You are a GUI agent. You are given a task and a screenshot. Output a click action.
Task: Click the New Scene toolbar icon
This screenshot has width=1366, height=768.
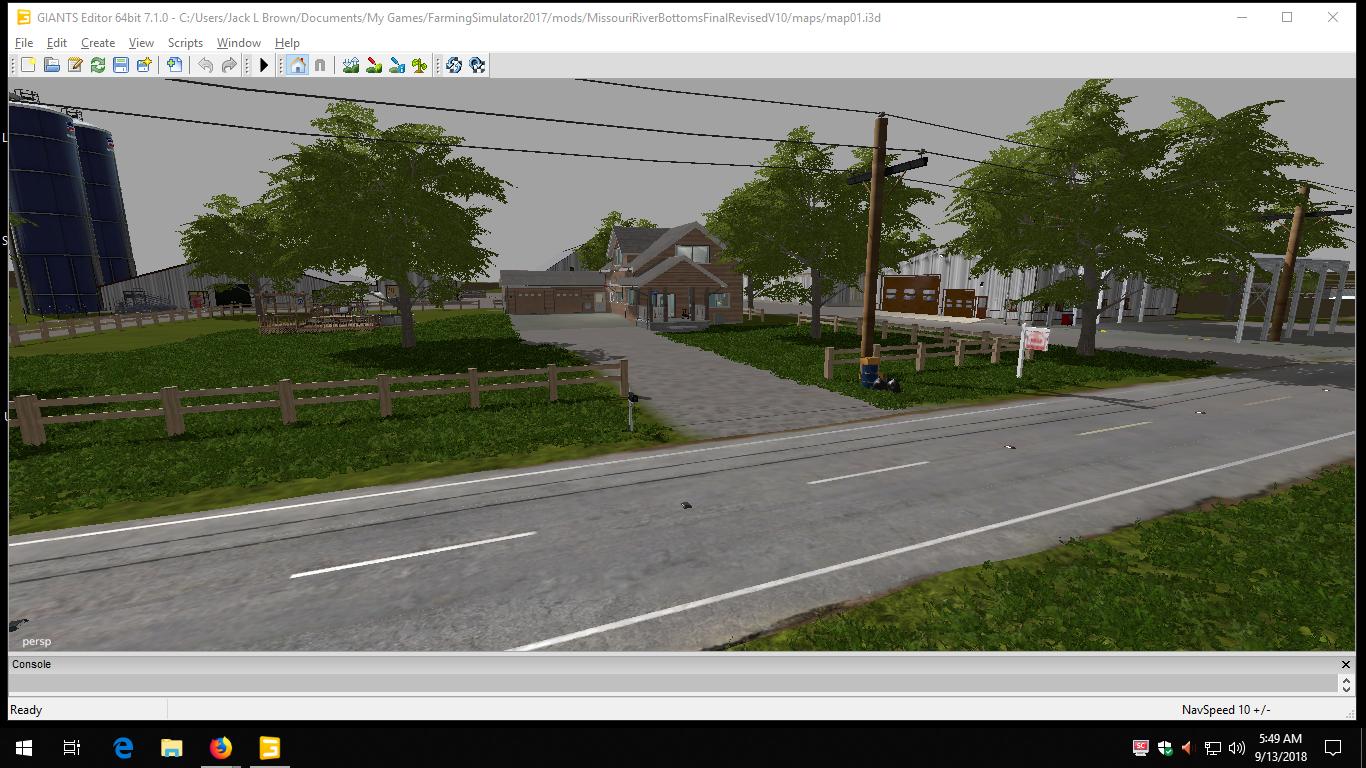28,65
